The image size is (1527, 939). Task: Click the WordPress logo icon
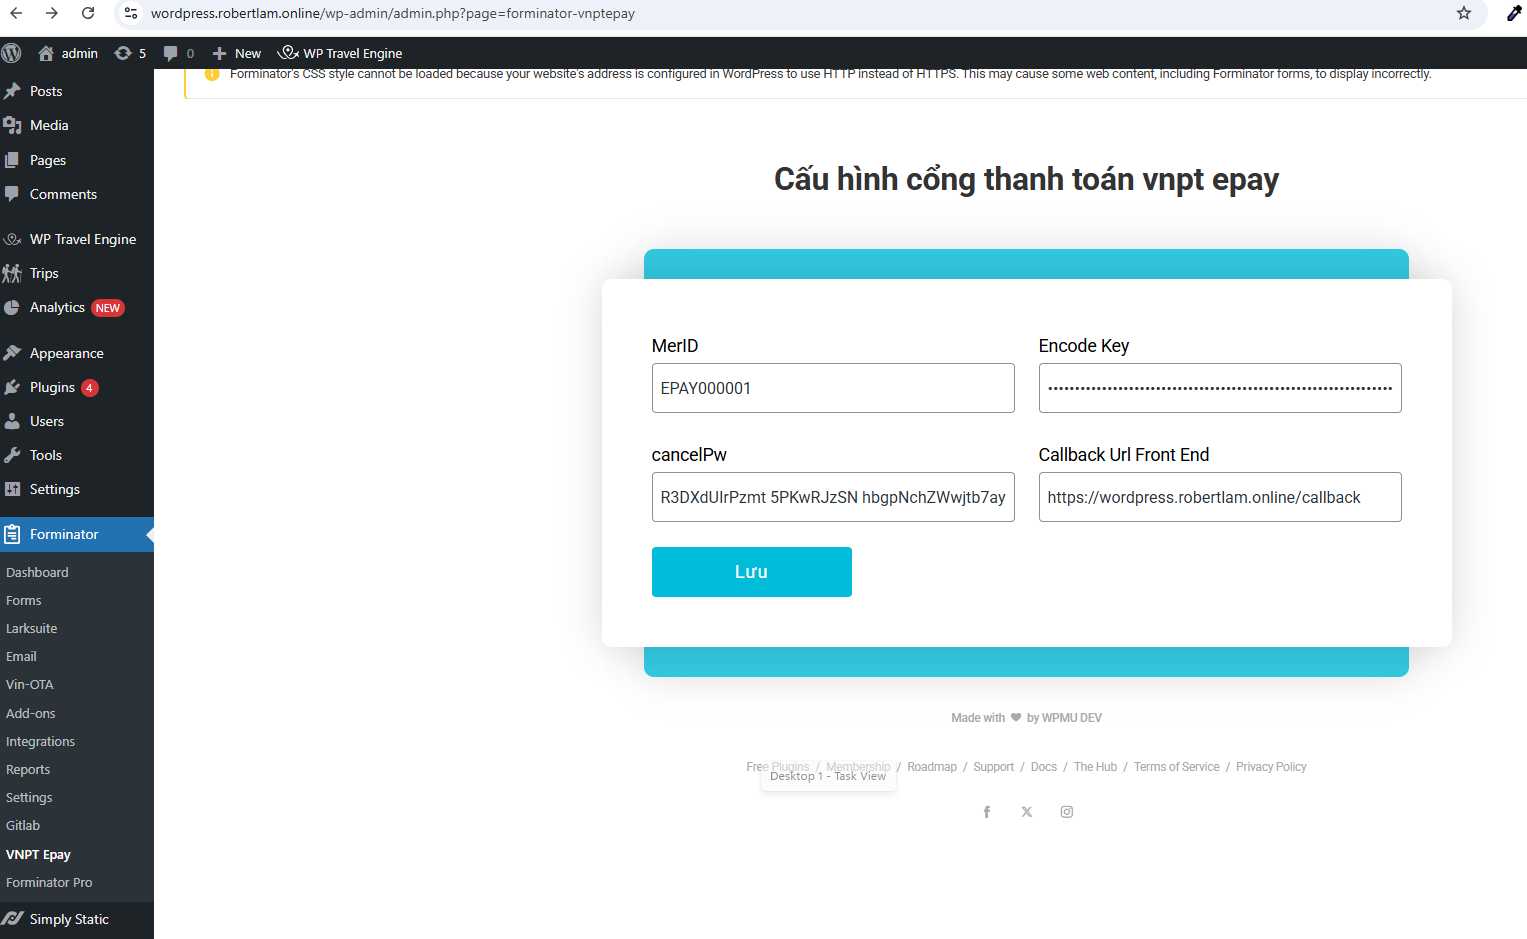point(12,53)
